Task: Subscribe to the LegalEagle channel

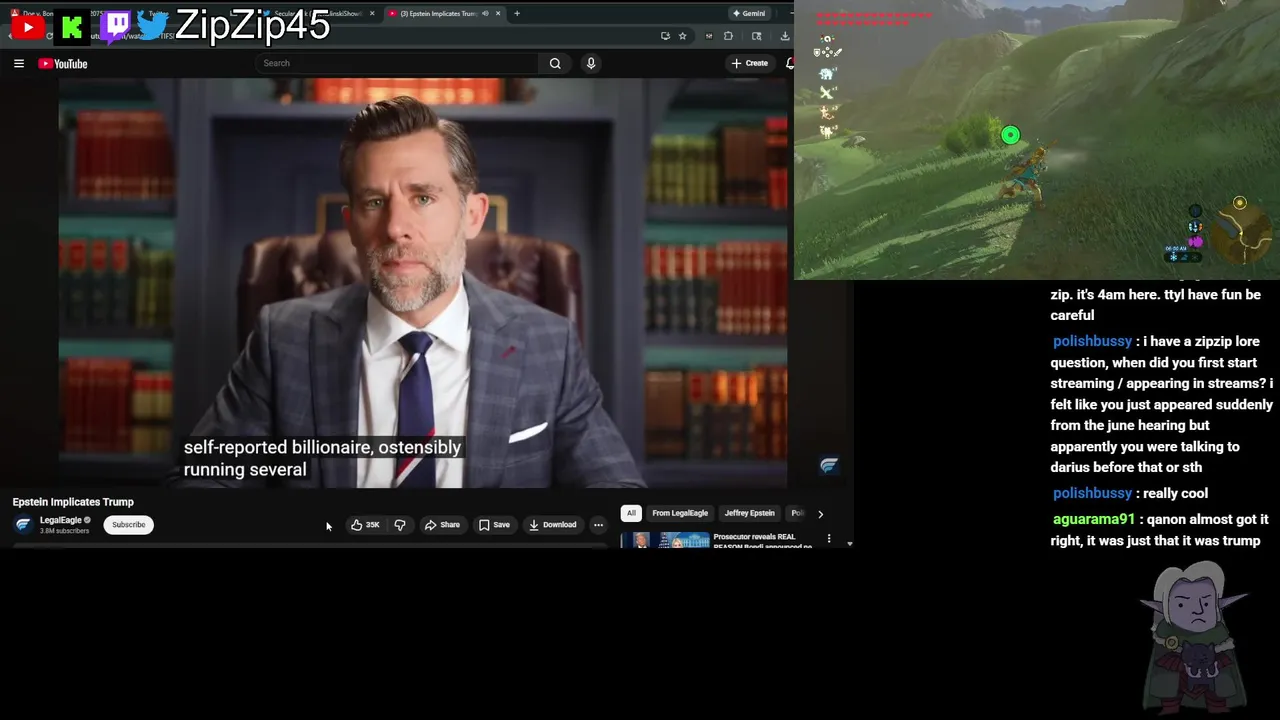Action: [128, 525]
